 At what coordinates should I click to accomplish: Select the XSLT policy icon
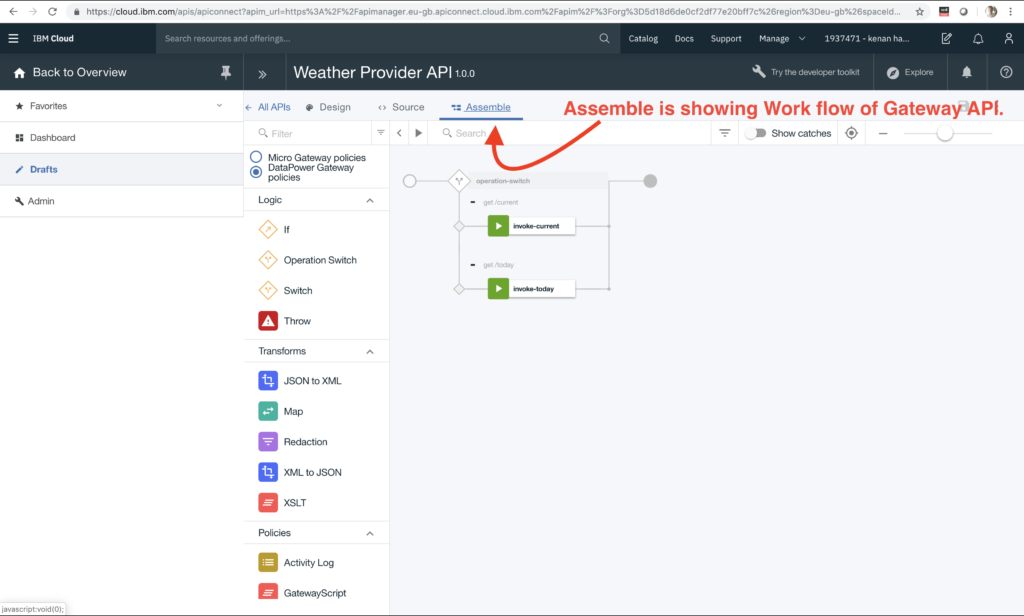tap(268, 502)
